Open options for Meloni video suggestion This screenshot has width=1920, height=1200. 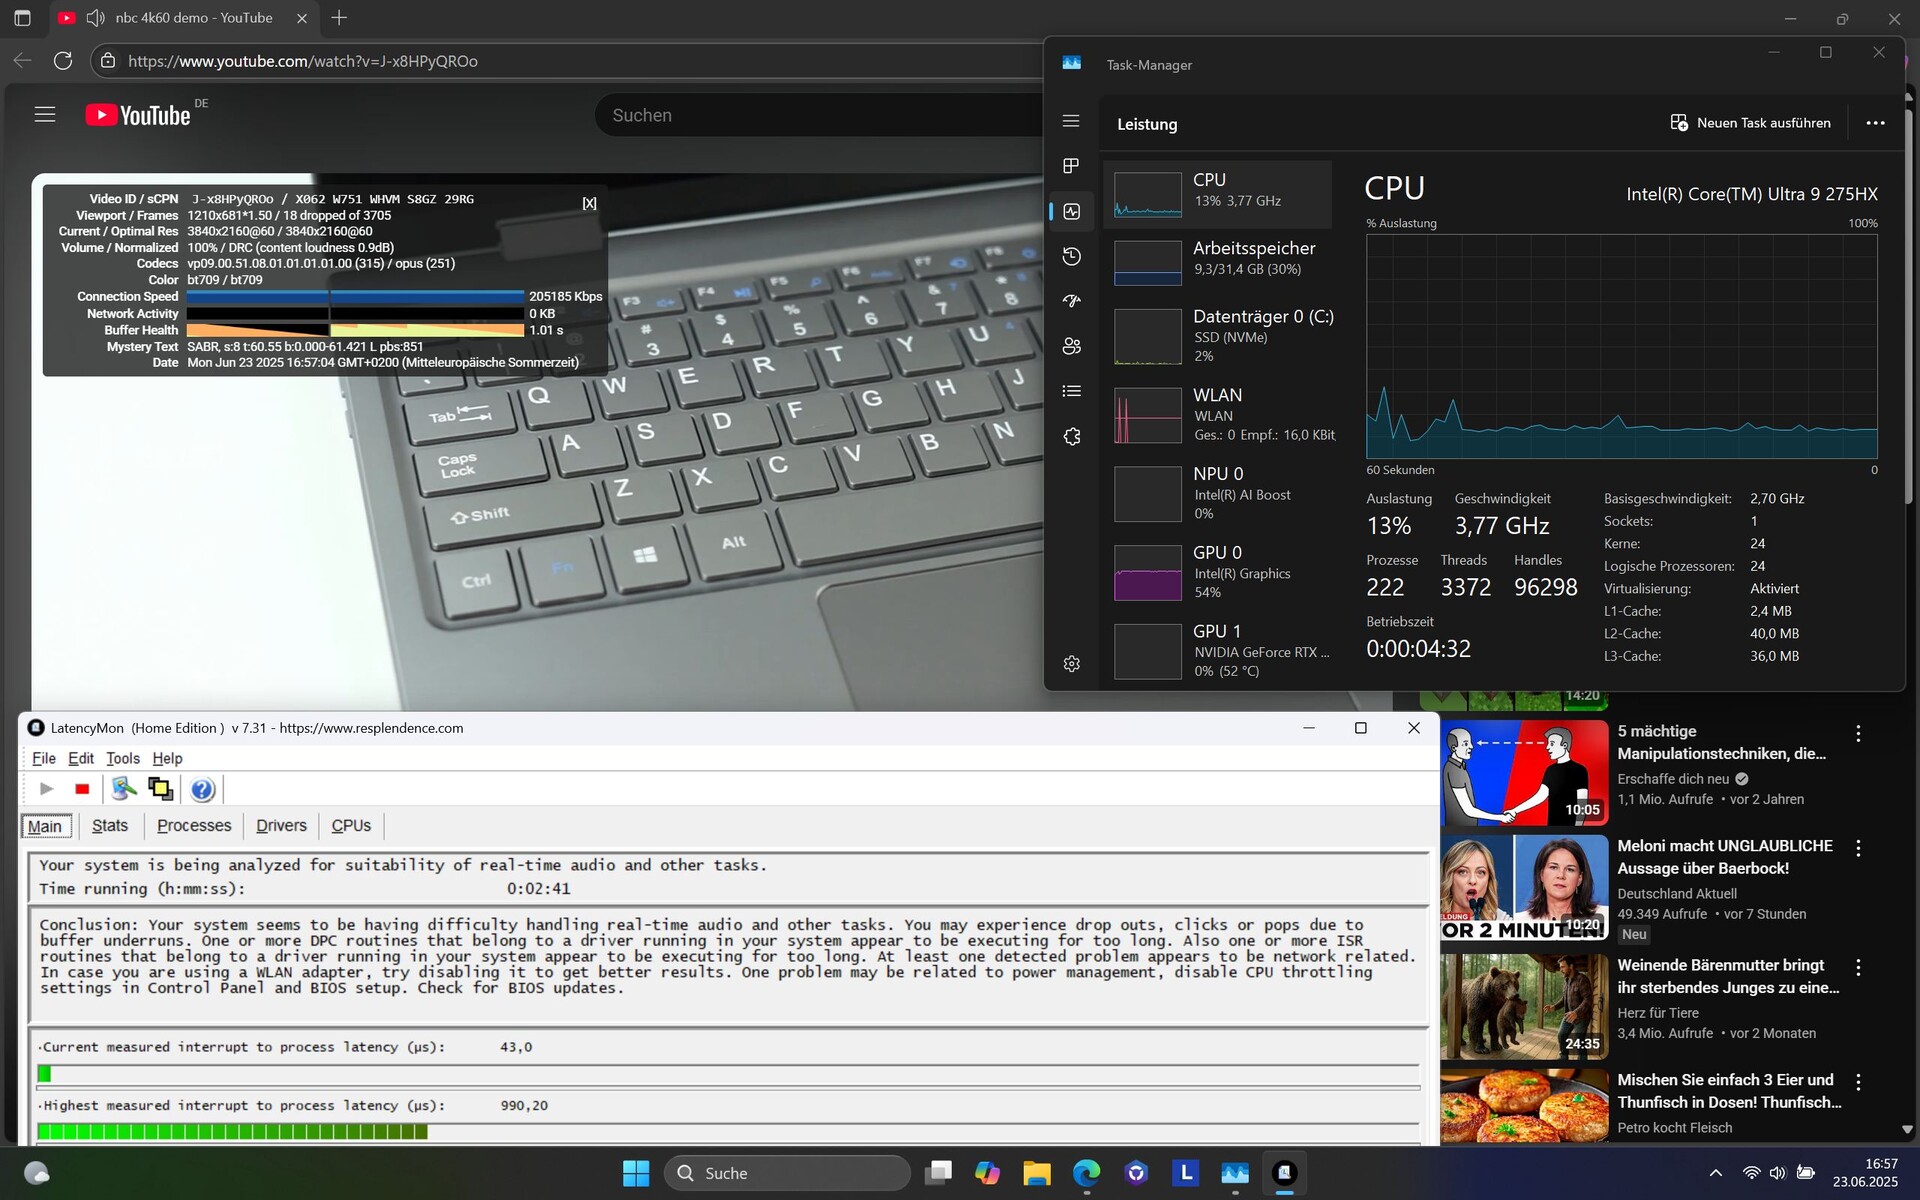(x=1858, y=848)
